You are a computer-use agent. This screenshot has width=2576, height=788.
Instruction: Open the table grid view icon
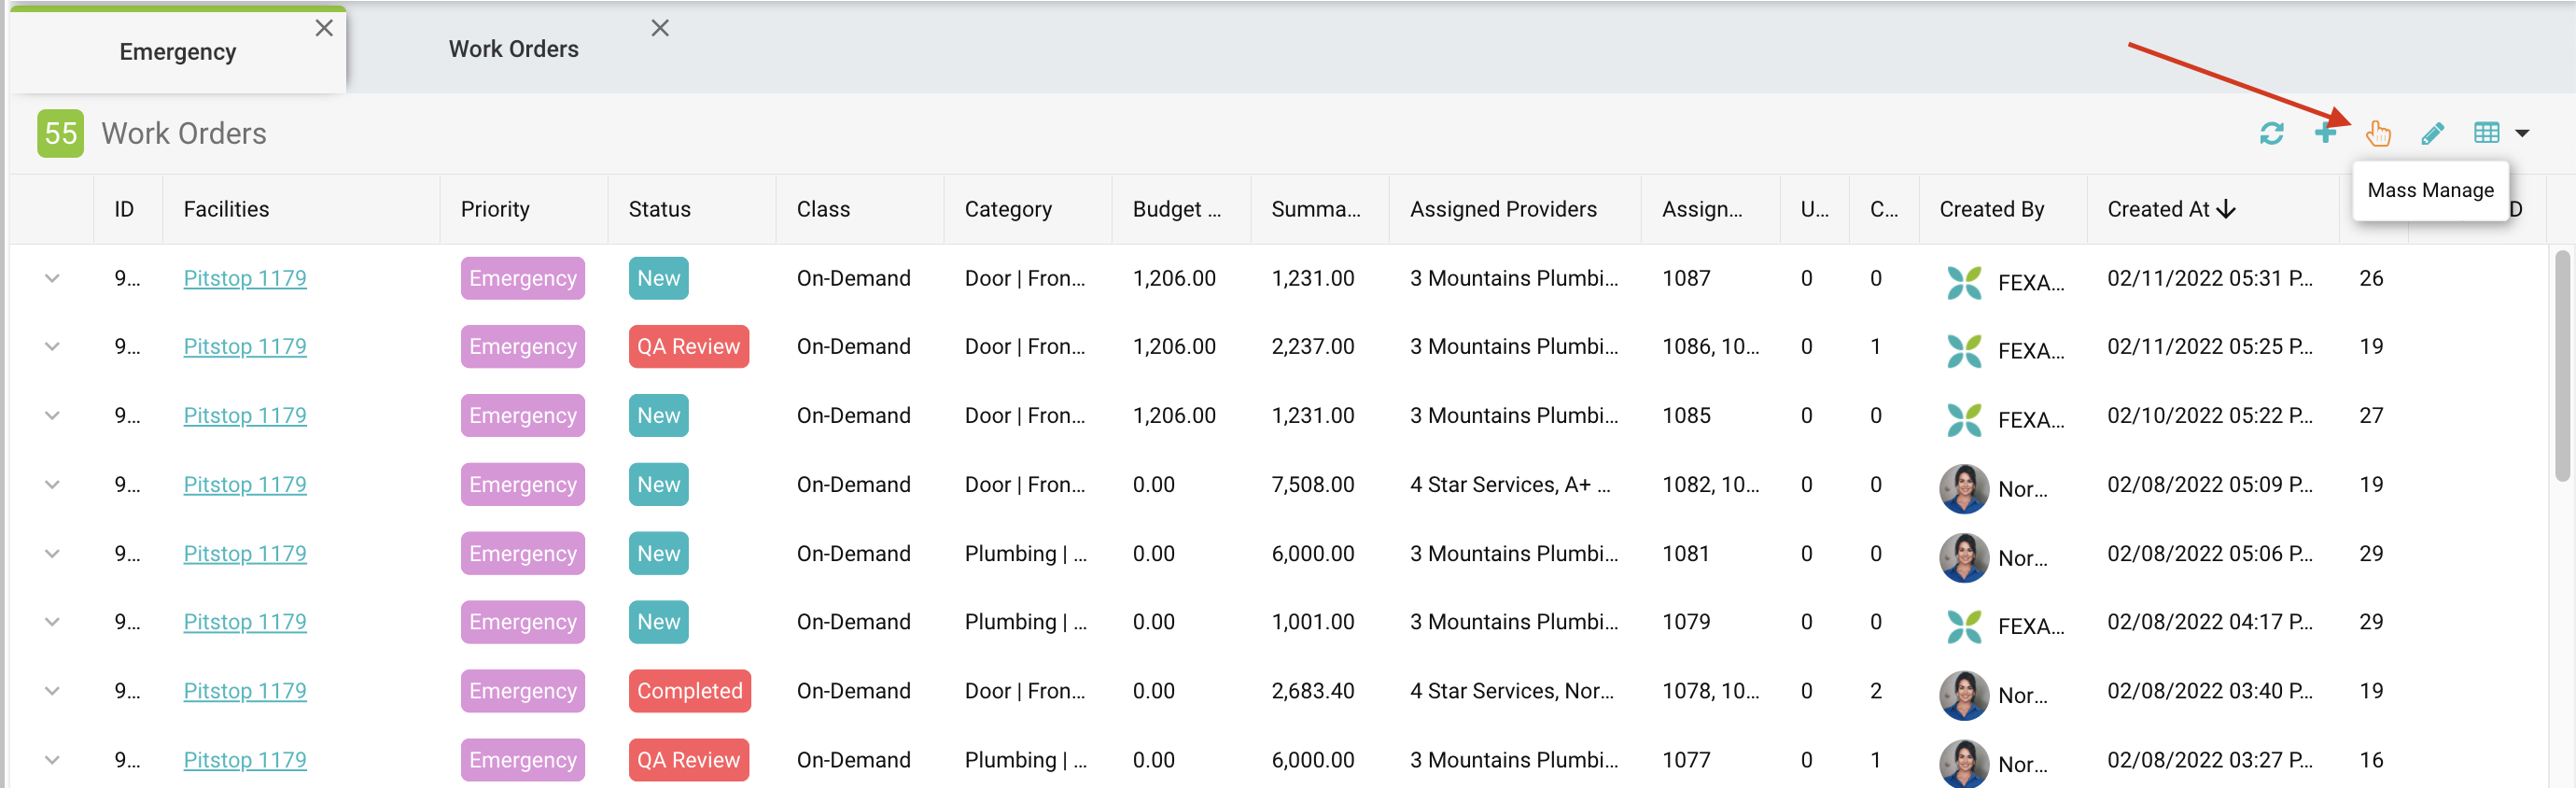(2486, 133)
